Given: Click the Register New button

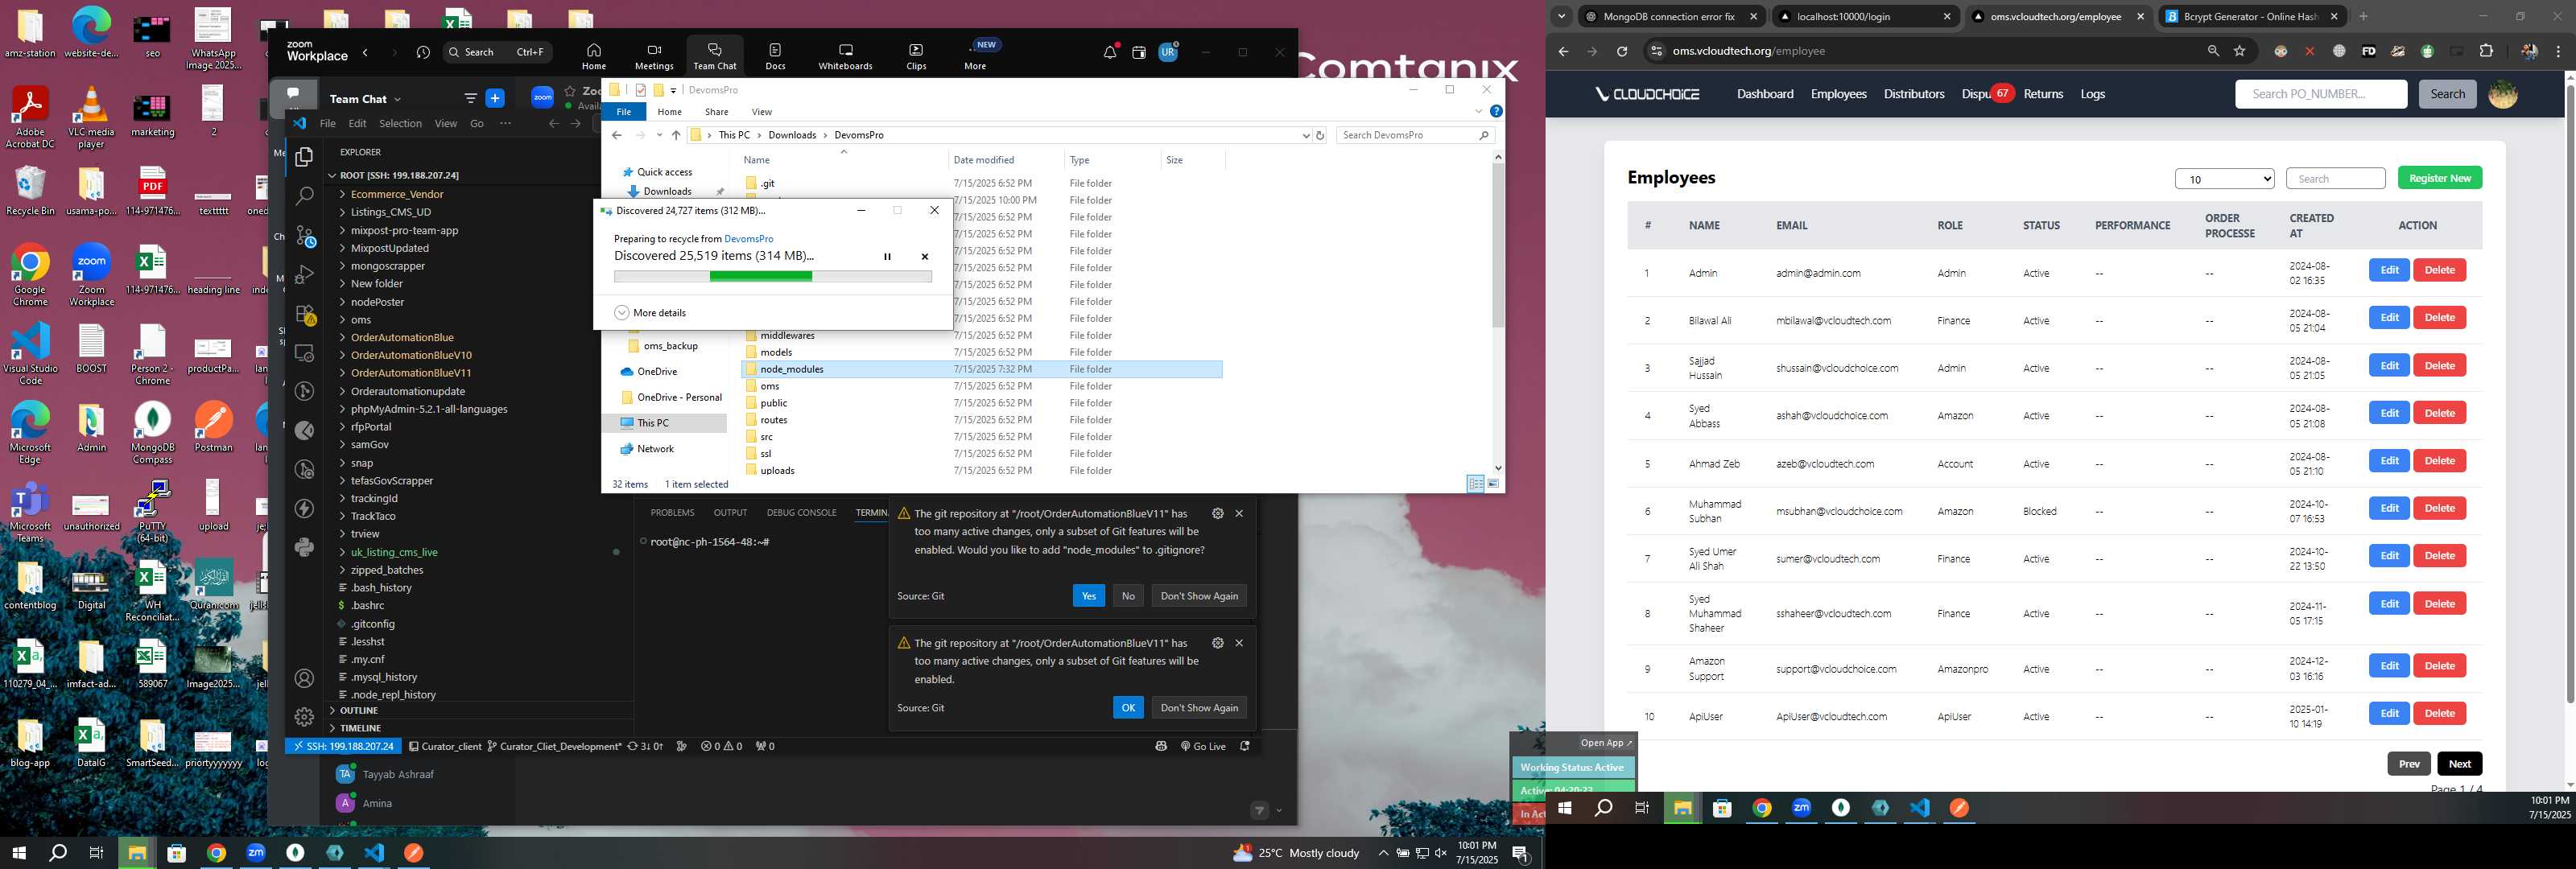Looking at the screenshot, I should coord(2439,178).
